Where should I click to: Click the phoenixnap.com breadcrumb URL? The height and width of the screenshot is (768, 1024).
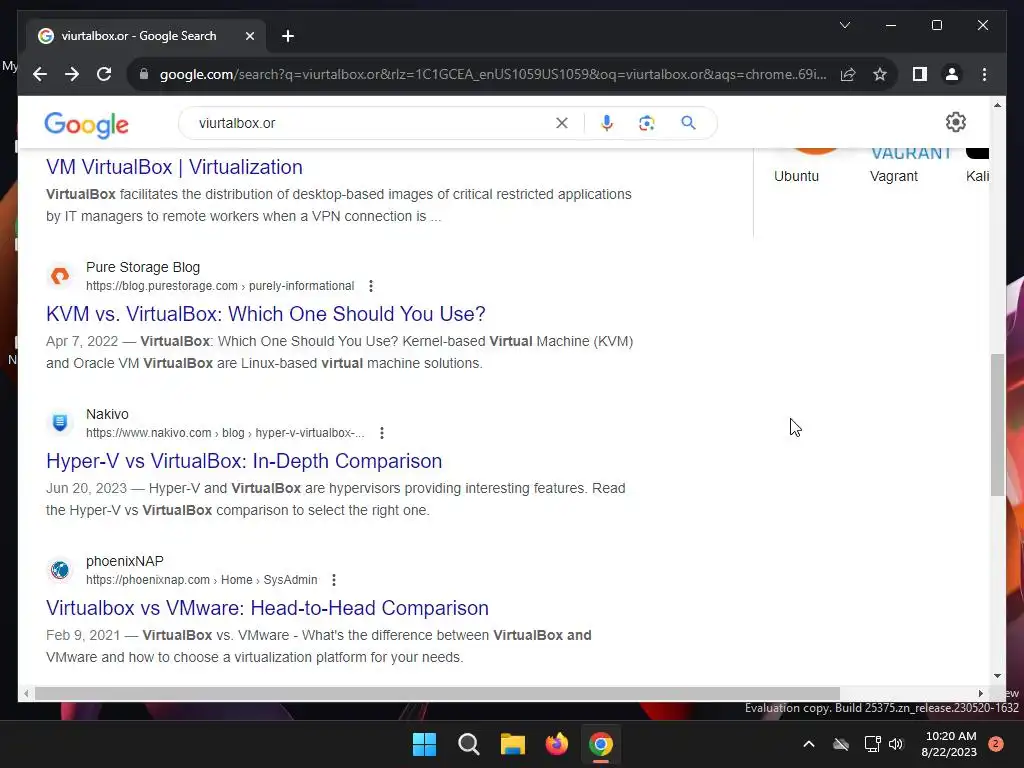[x=202, y=580]
